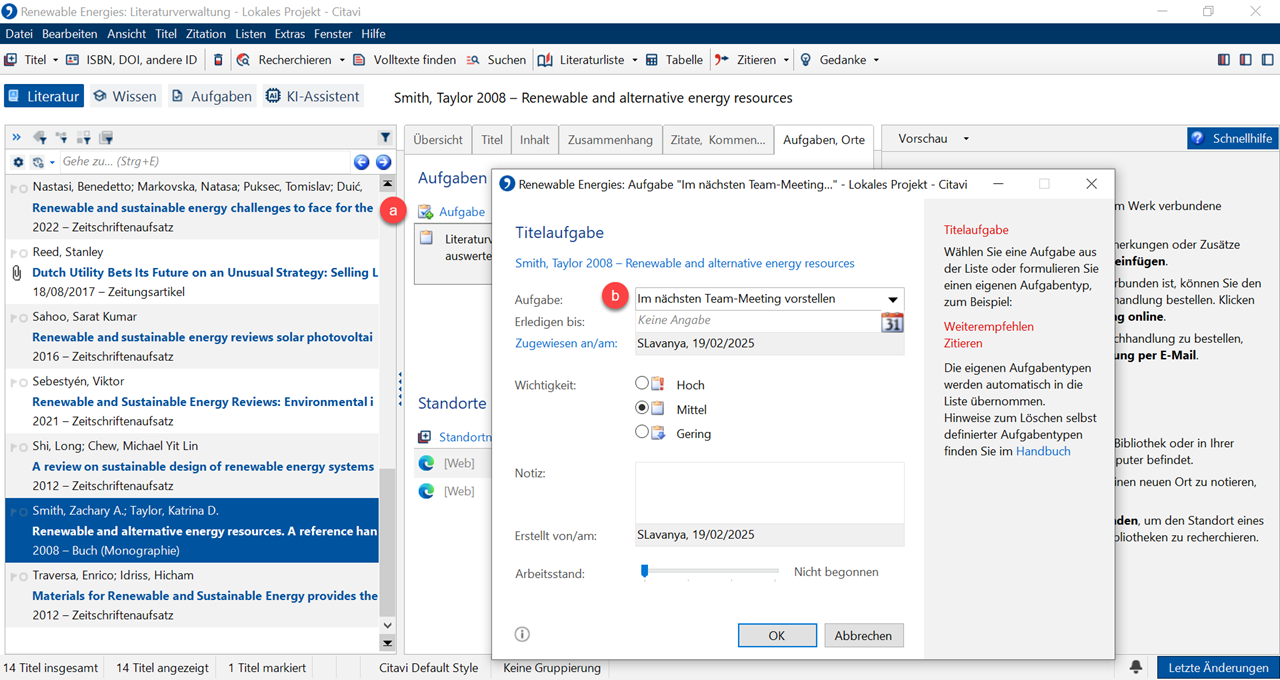The height and width of the screenshot is (680, 1280).
Task: Expand the Aufgabe combo box dropdown
Action: coord(892,299)
